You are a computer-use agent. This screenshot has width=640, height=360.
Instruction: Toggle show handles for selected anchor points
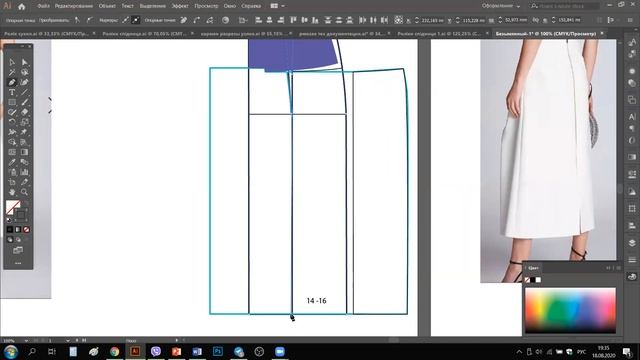[125, 20]
